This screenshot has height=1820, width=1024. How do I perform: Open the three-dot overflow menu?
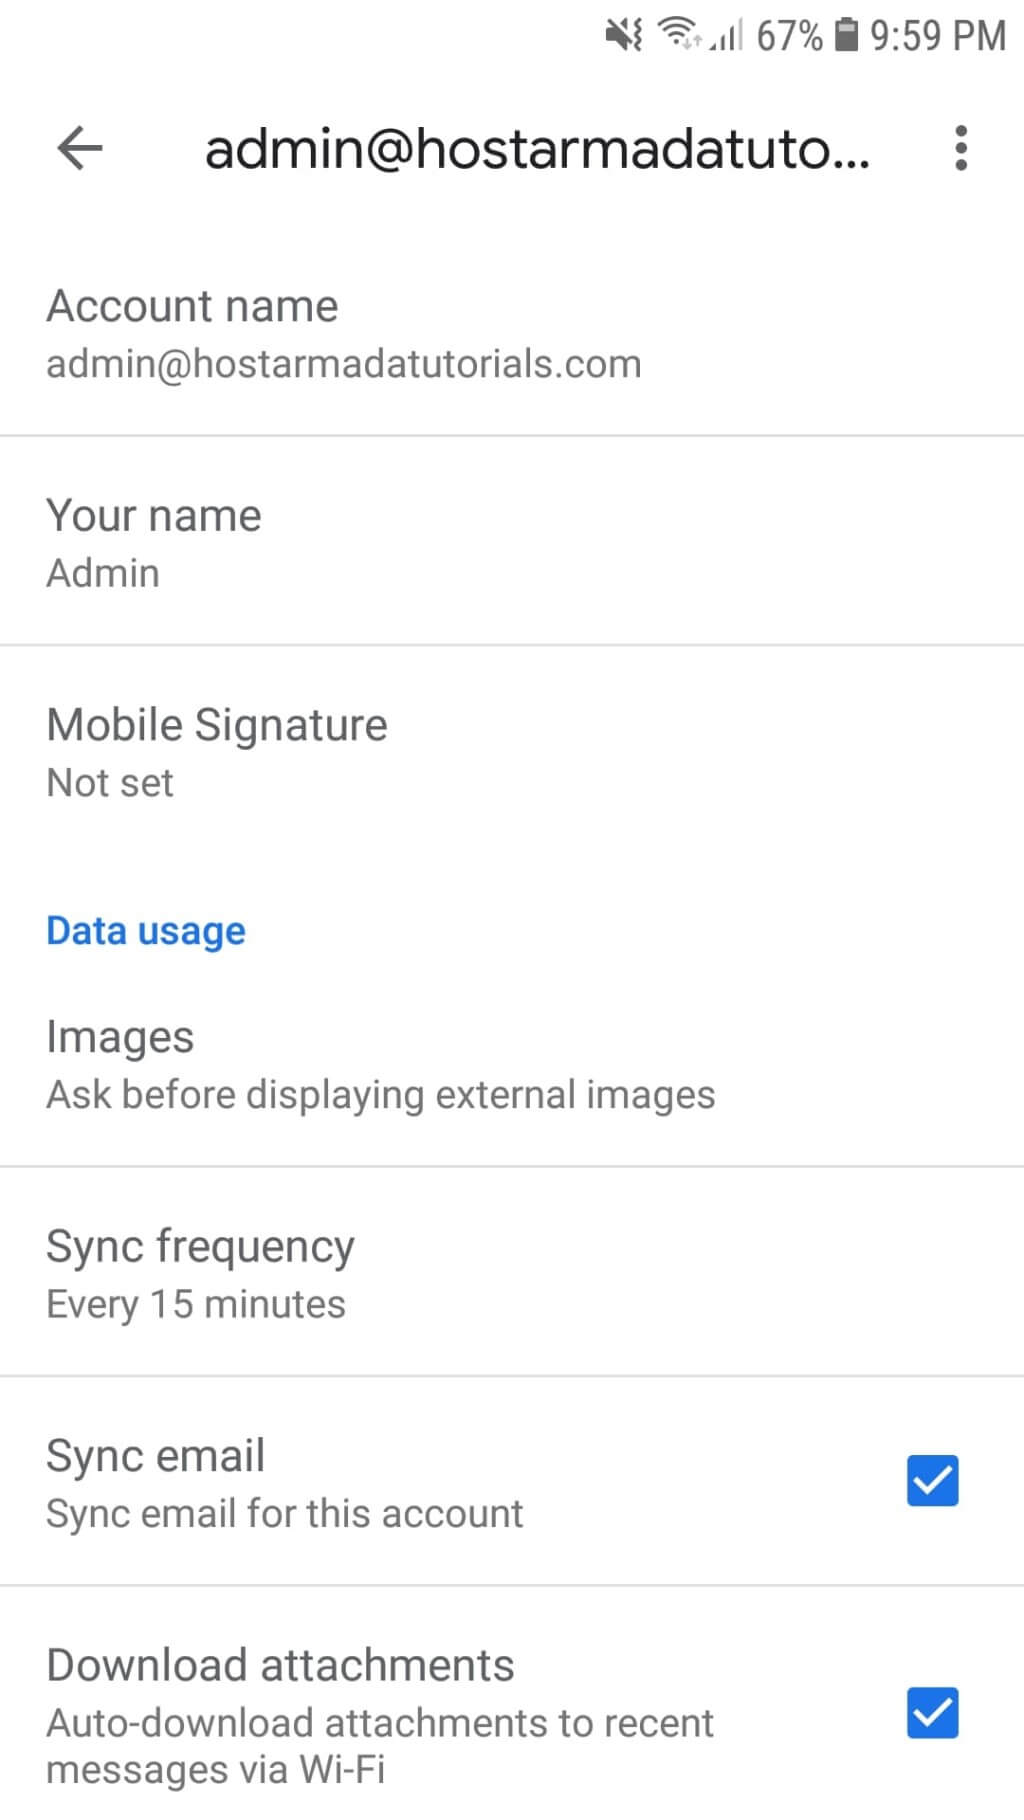coord(961,148)
